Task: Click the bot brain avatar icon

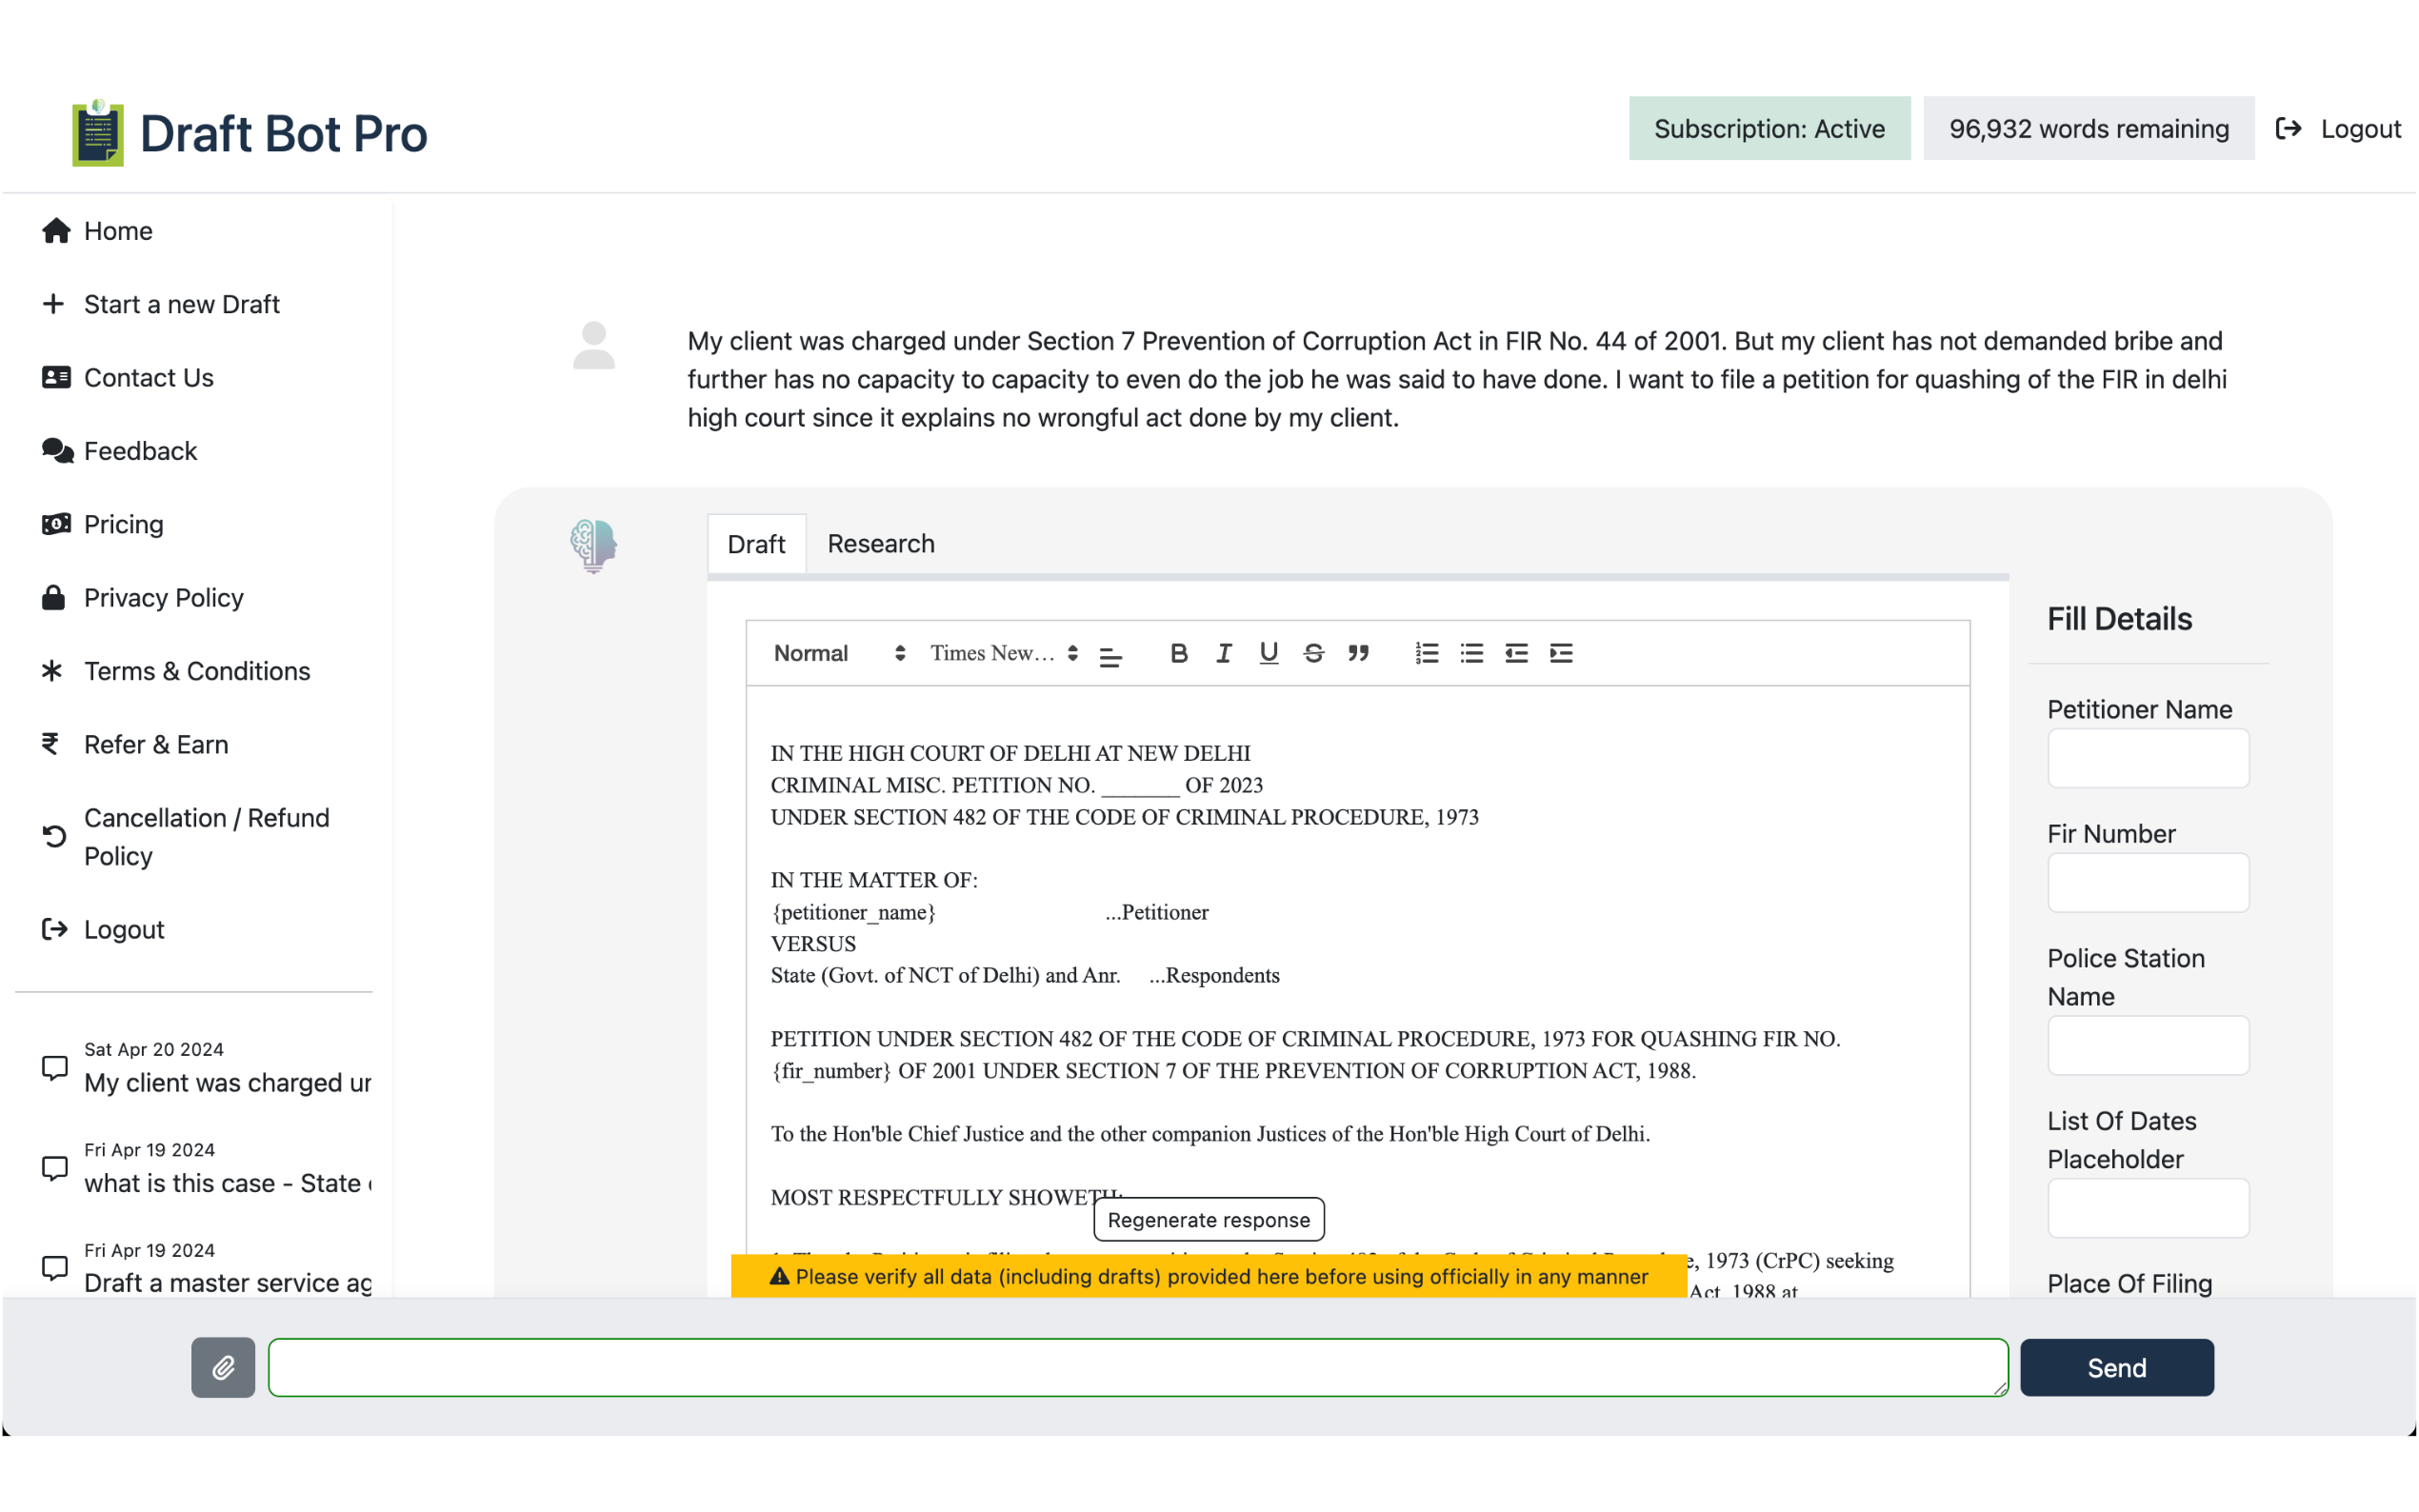Action: point(594,546)
